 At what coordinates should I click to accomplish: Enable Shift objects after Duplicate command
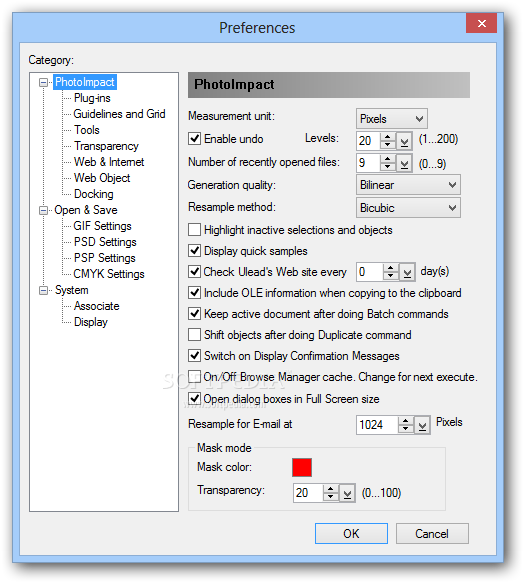click(195, 335)
